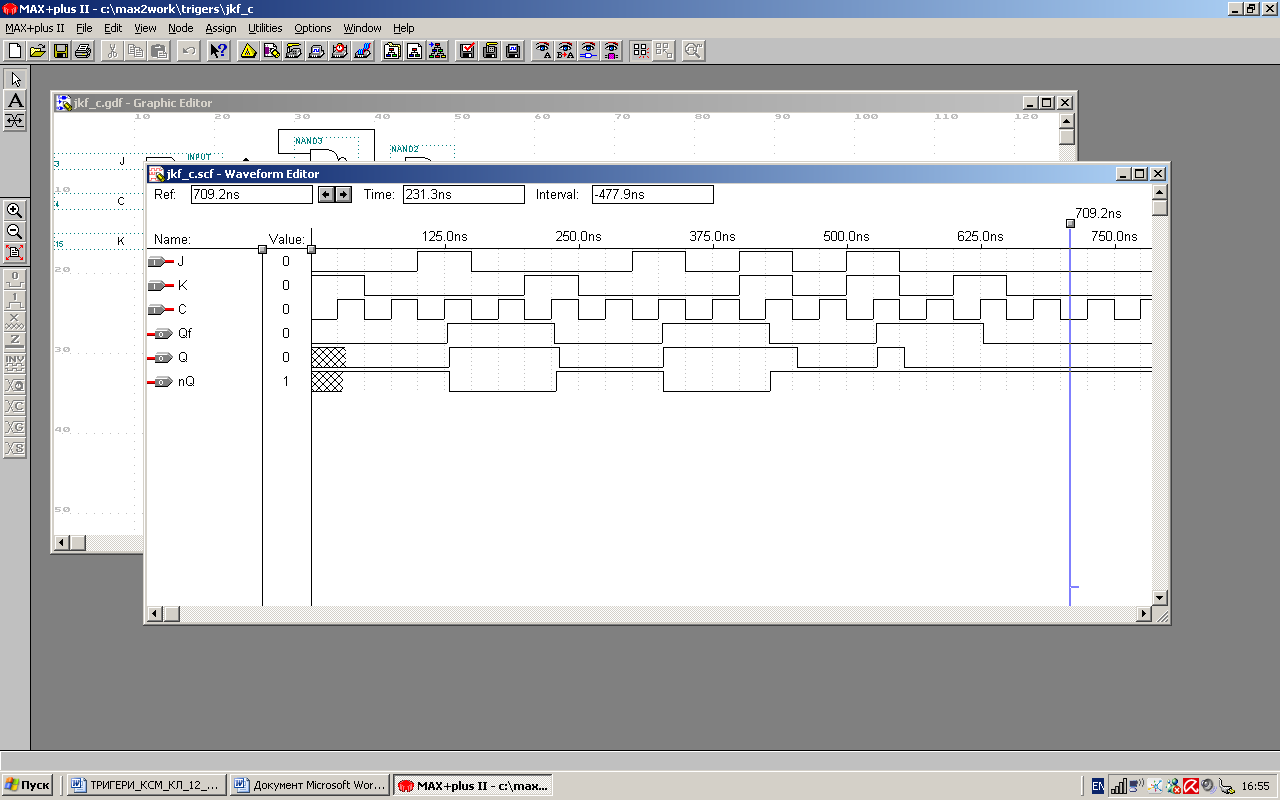
Task: Click the Undo toolbar icon
Action: (188, 50)
